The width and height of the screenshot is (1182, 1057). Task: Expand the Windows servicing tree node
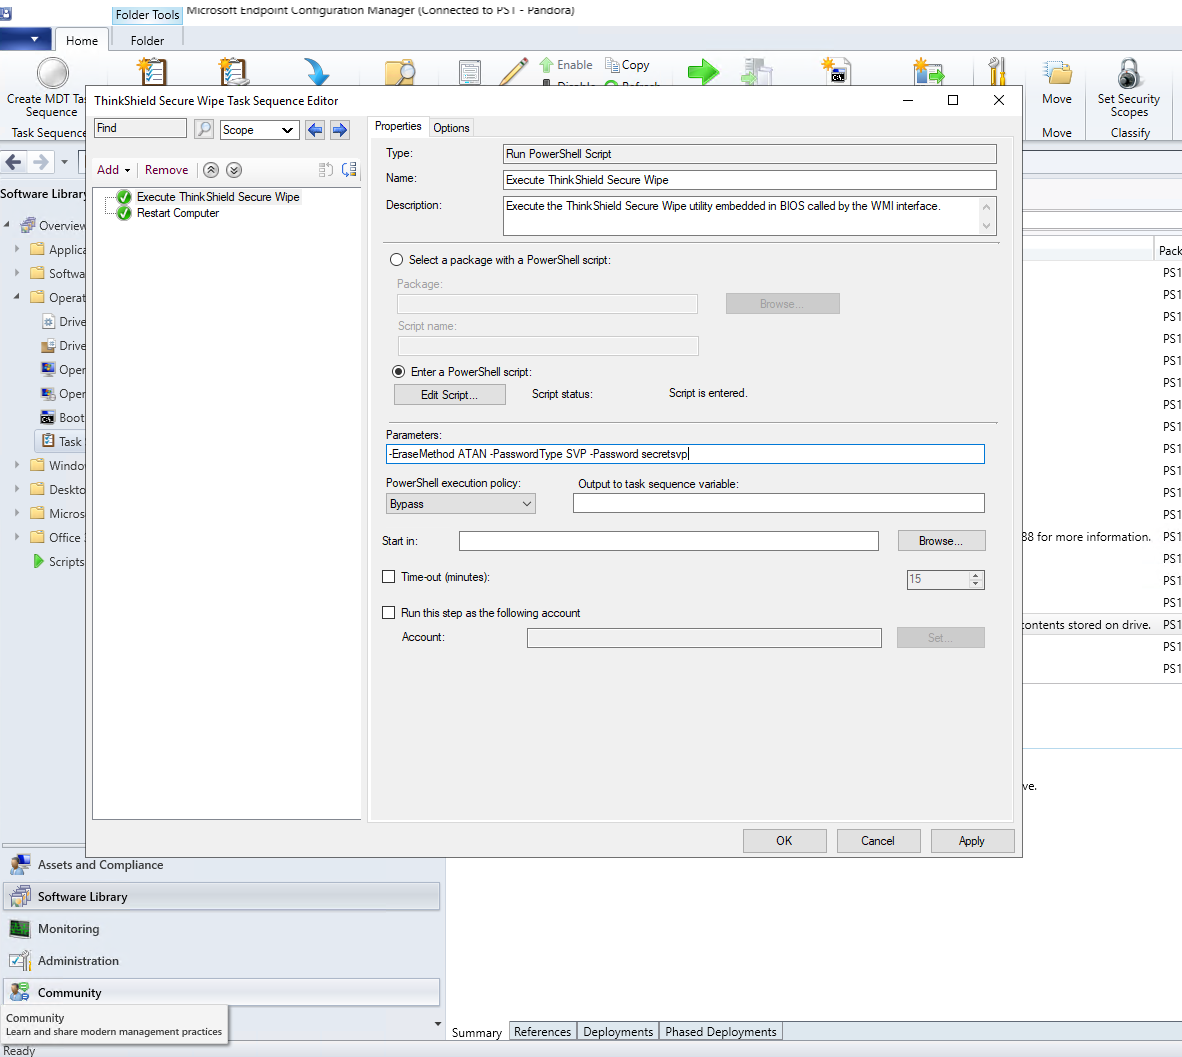(x=17, y=465)
